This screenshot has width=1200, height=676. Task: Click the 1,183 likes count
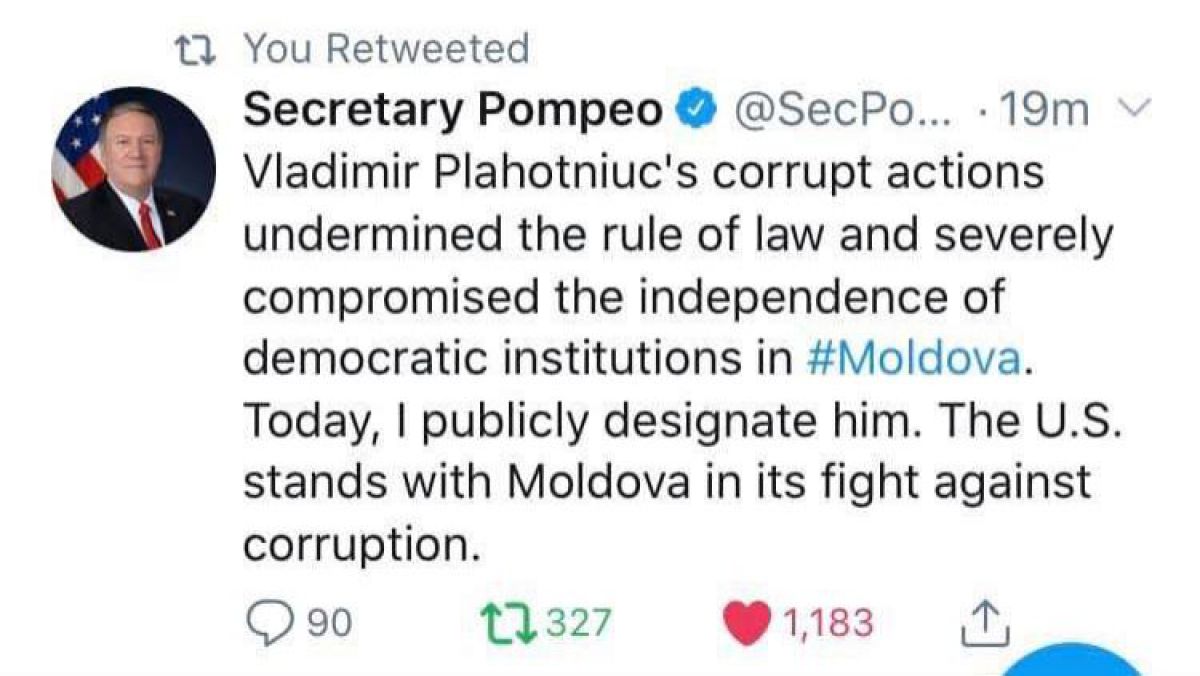(828, 624)
